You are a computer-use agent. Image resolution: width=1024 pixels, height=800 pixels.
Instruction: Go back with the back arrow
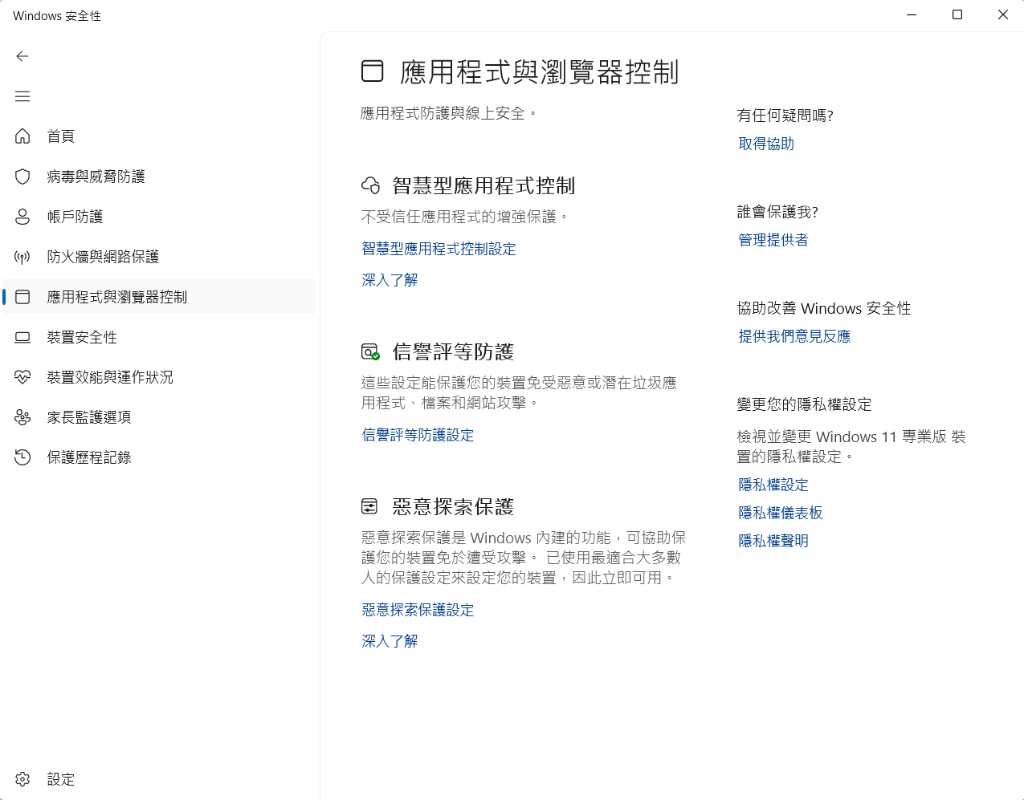(22, 56)
